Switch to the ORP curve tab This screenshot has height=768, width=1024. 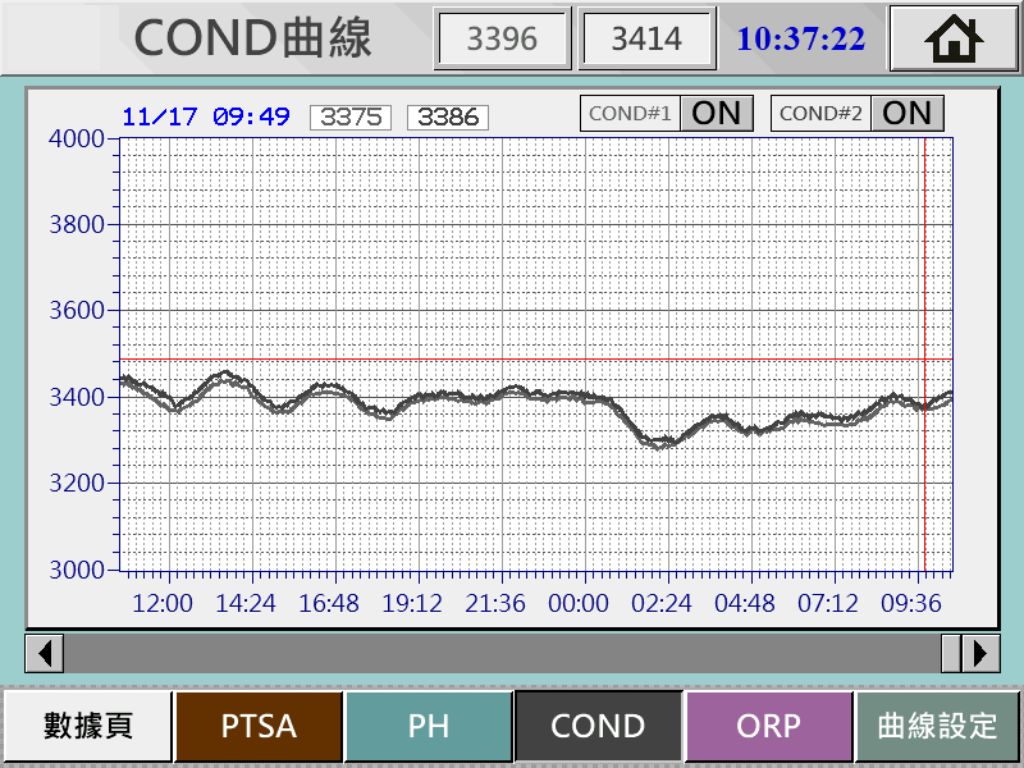[x=768, y=726]
